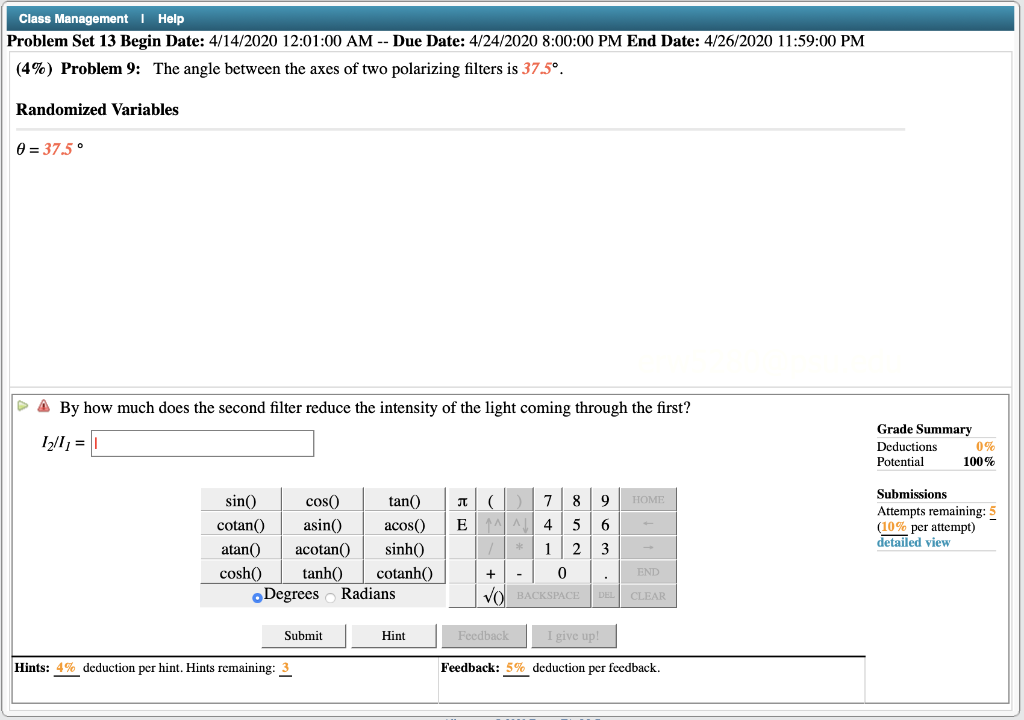Screen dimensions: 1024x720
Task: Submit the current answer
Action: click(303, 635)
